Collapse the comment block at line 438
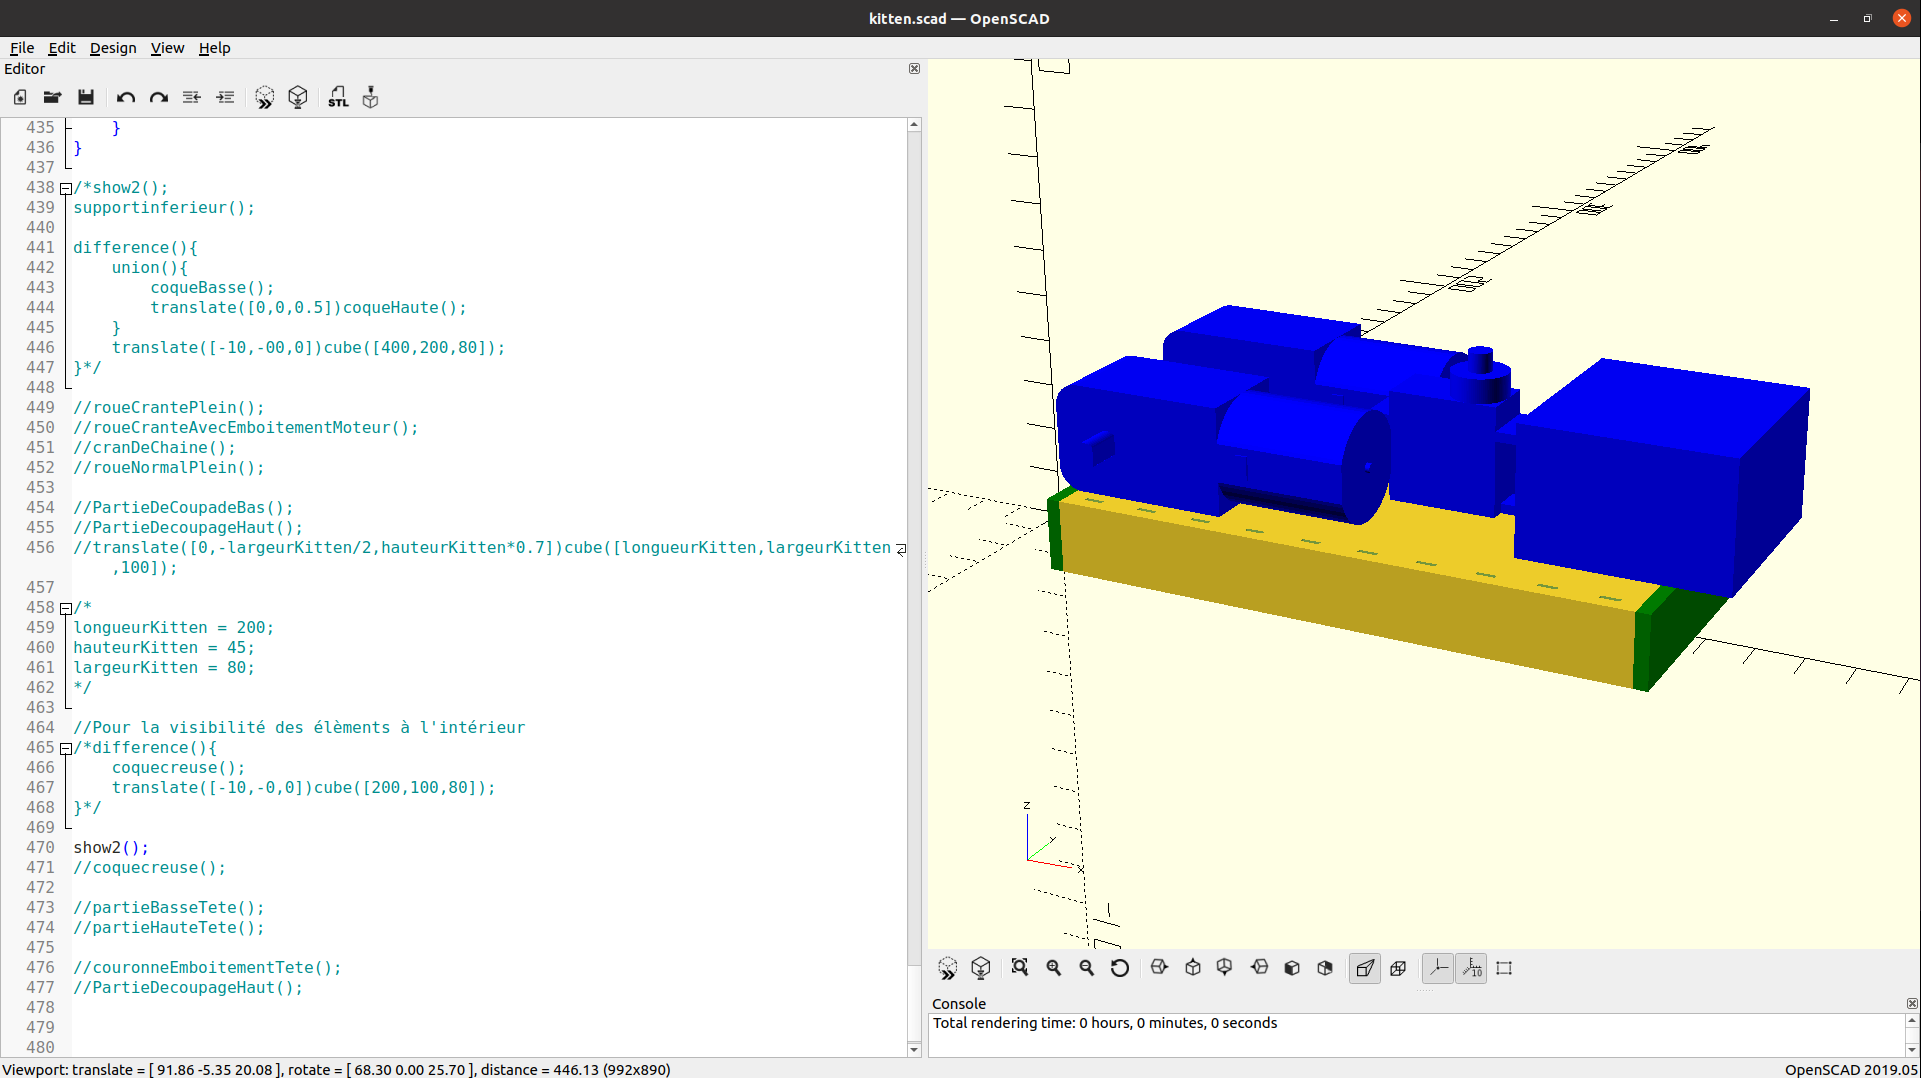Viewport: 1921px width, 1078px height. 66,188
